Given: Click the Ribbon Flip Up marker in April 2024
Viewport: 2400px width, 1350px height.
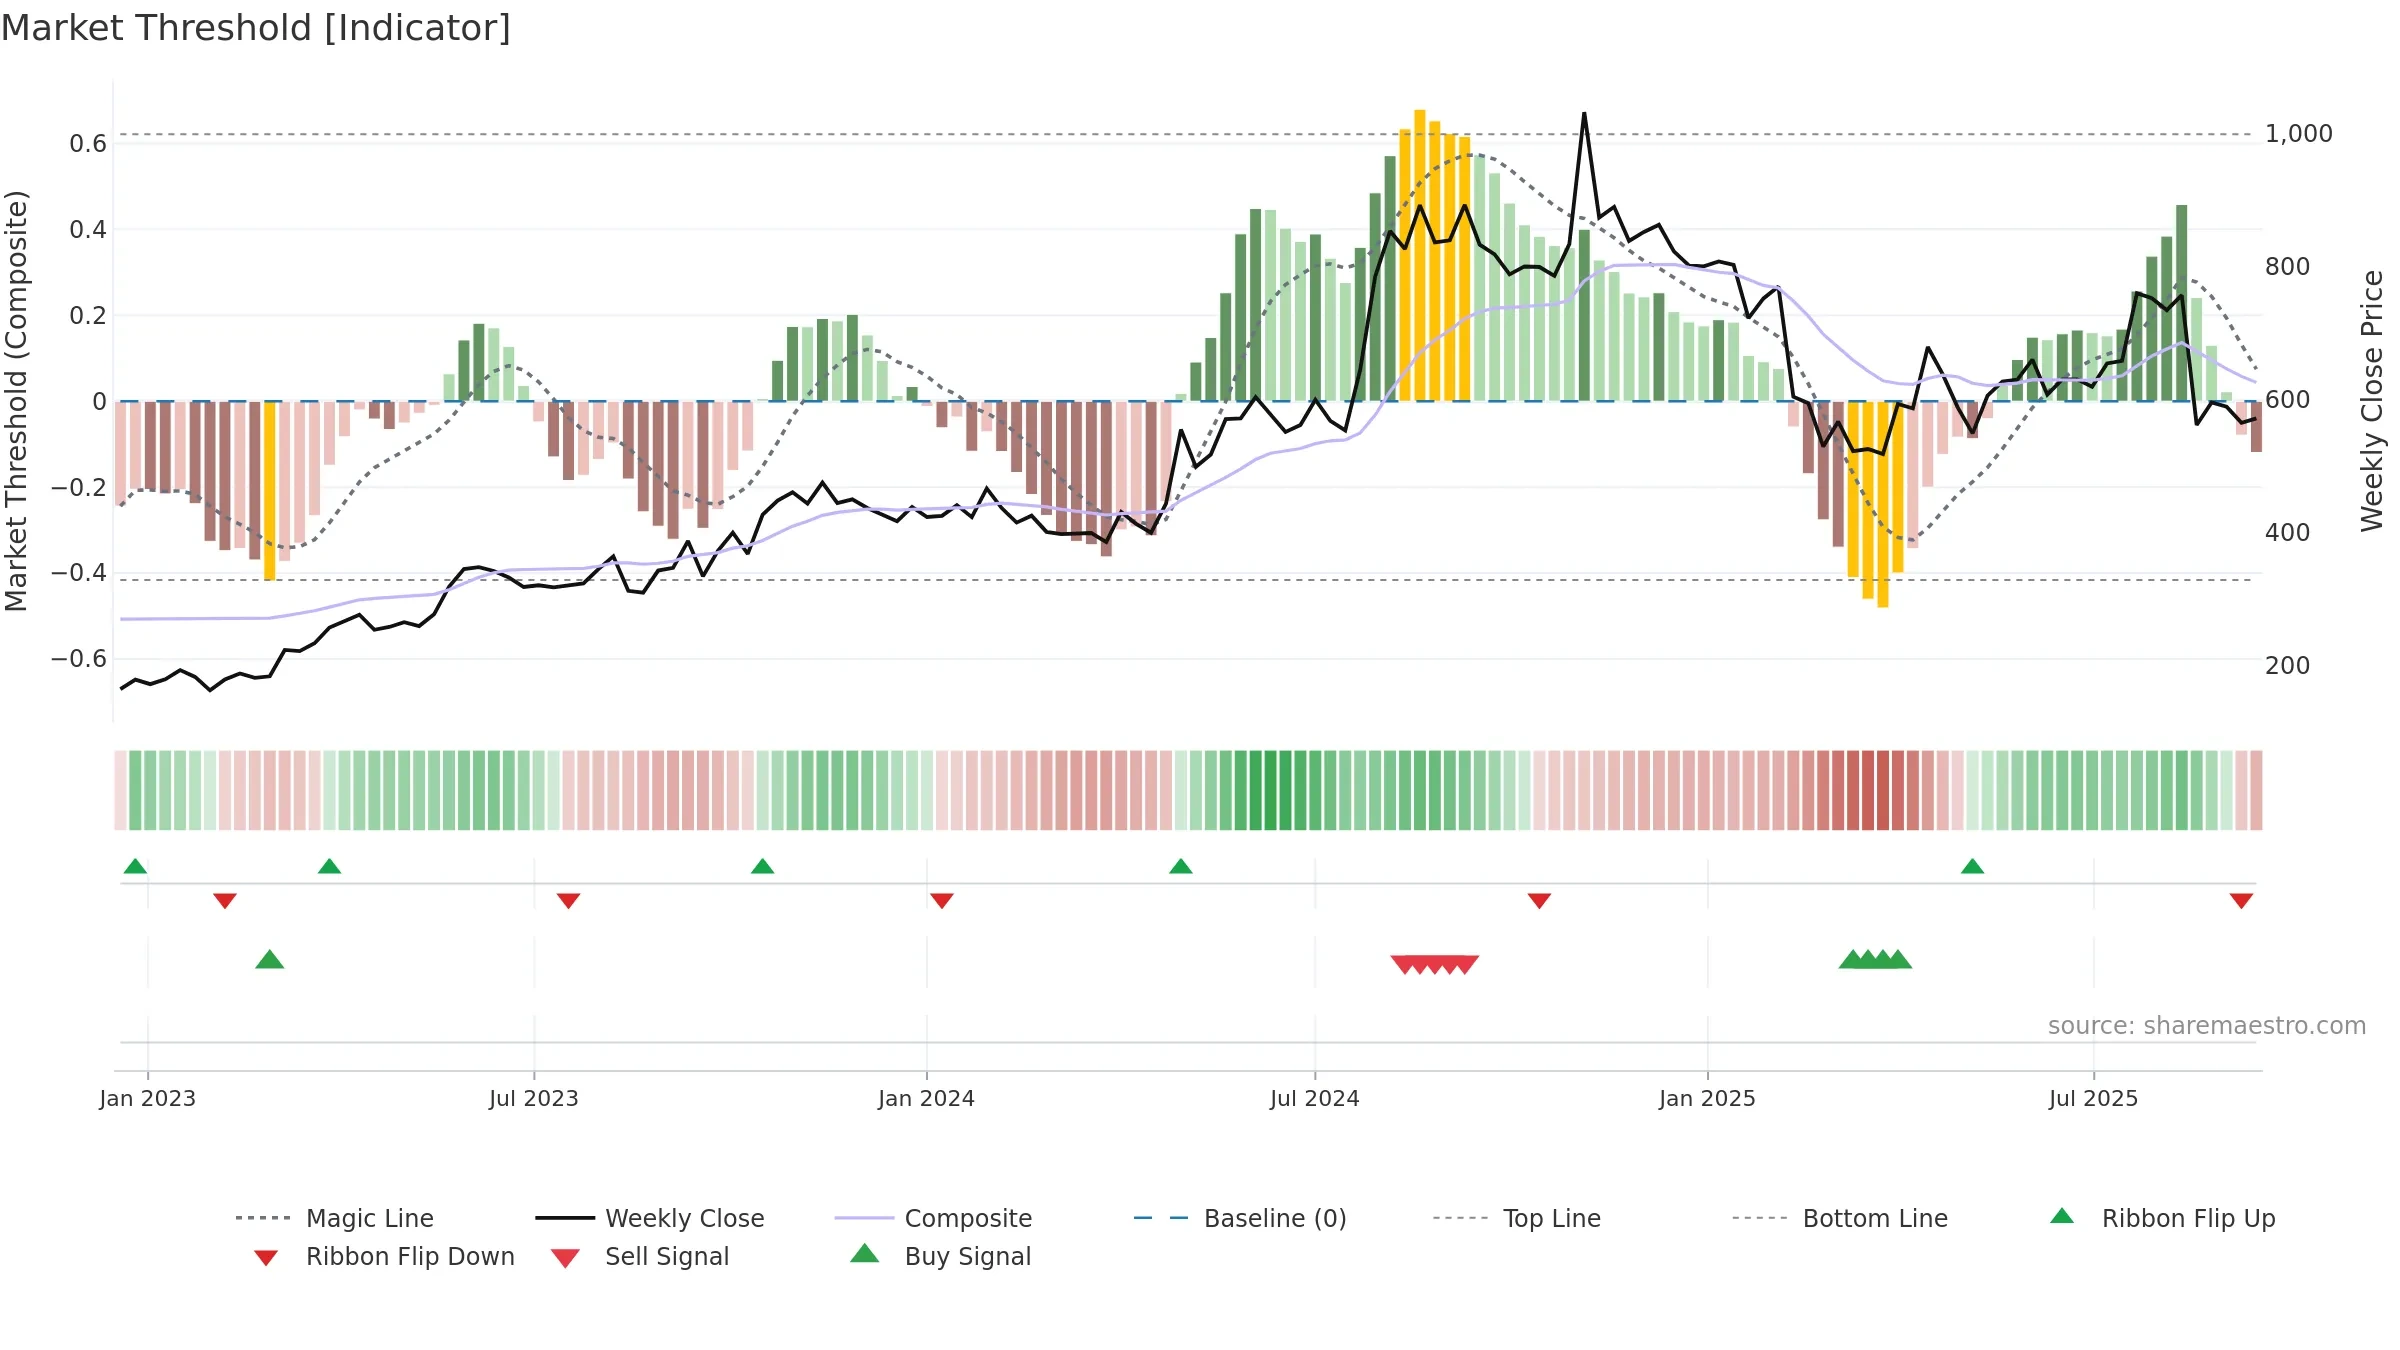Looking at the screenshot, I should [1180, 866].
